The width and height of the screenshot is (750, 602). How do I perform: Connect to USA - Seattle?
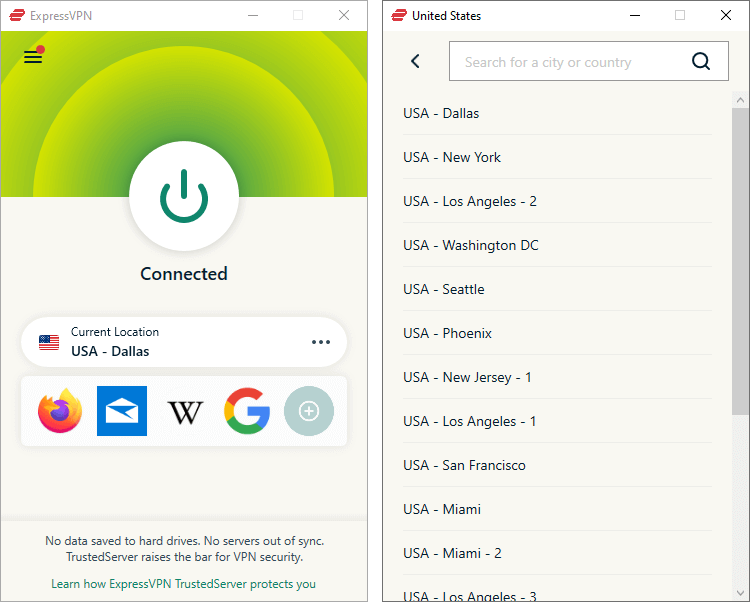(557, 289)
